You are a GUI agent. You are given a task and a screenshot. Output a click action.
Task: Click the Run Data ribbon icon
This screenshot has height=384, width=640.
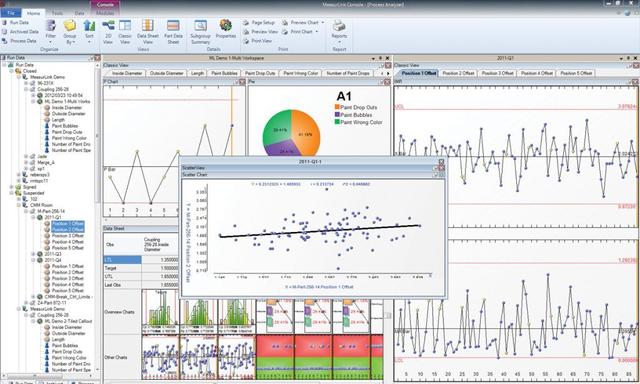click(4, 22)
